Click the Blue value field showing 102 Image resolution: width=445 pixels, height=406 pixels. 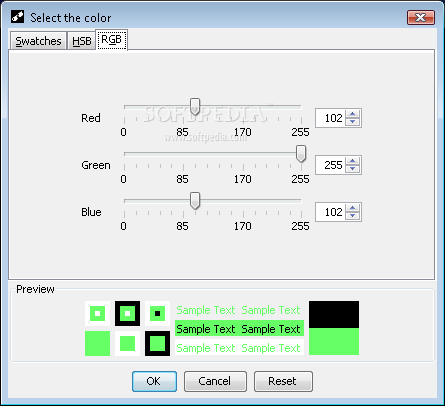[331, 212]
